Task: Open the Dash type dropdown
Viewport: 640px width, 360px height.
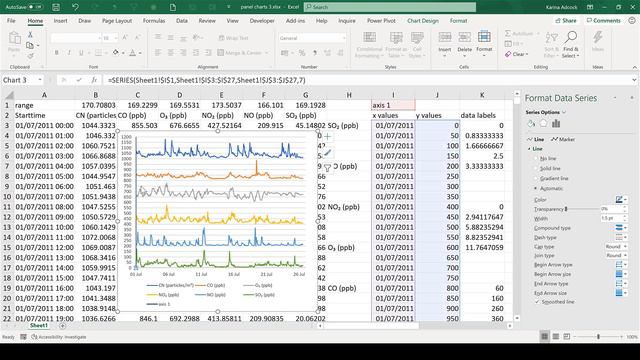Action: pyautogui.click(x=621, y=237)
